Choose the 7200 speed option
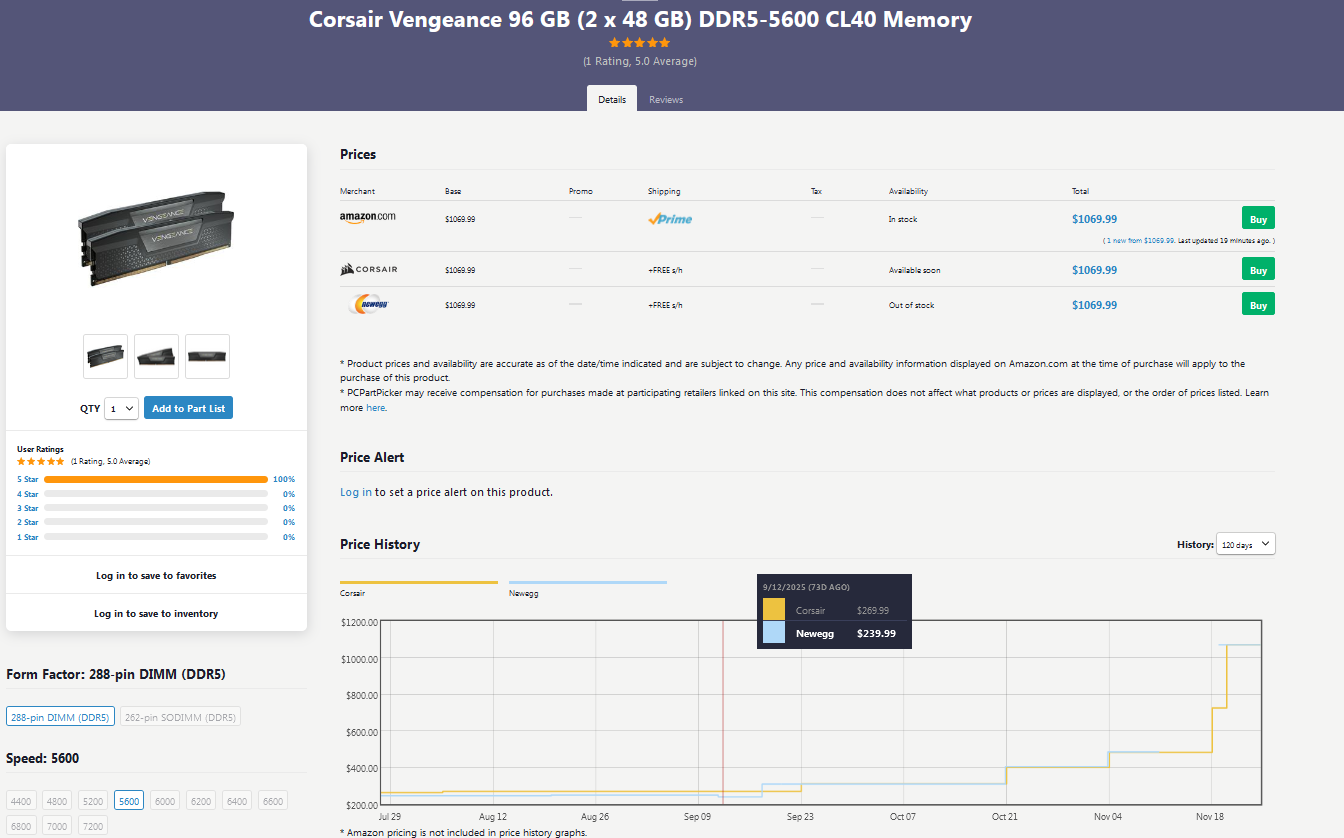The width and height of the screenshot is (1344, 838). point(93,827)
